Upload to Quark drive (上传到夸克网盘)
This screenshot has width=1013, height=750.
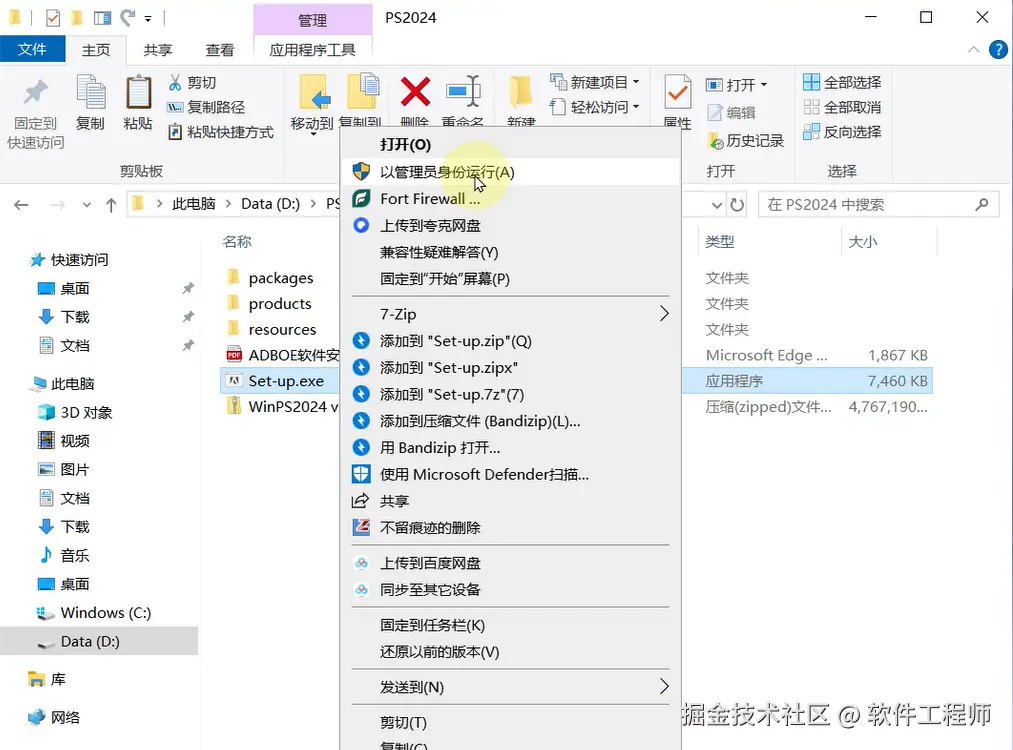510,225
